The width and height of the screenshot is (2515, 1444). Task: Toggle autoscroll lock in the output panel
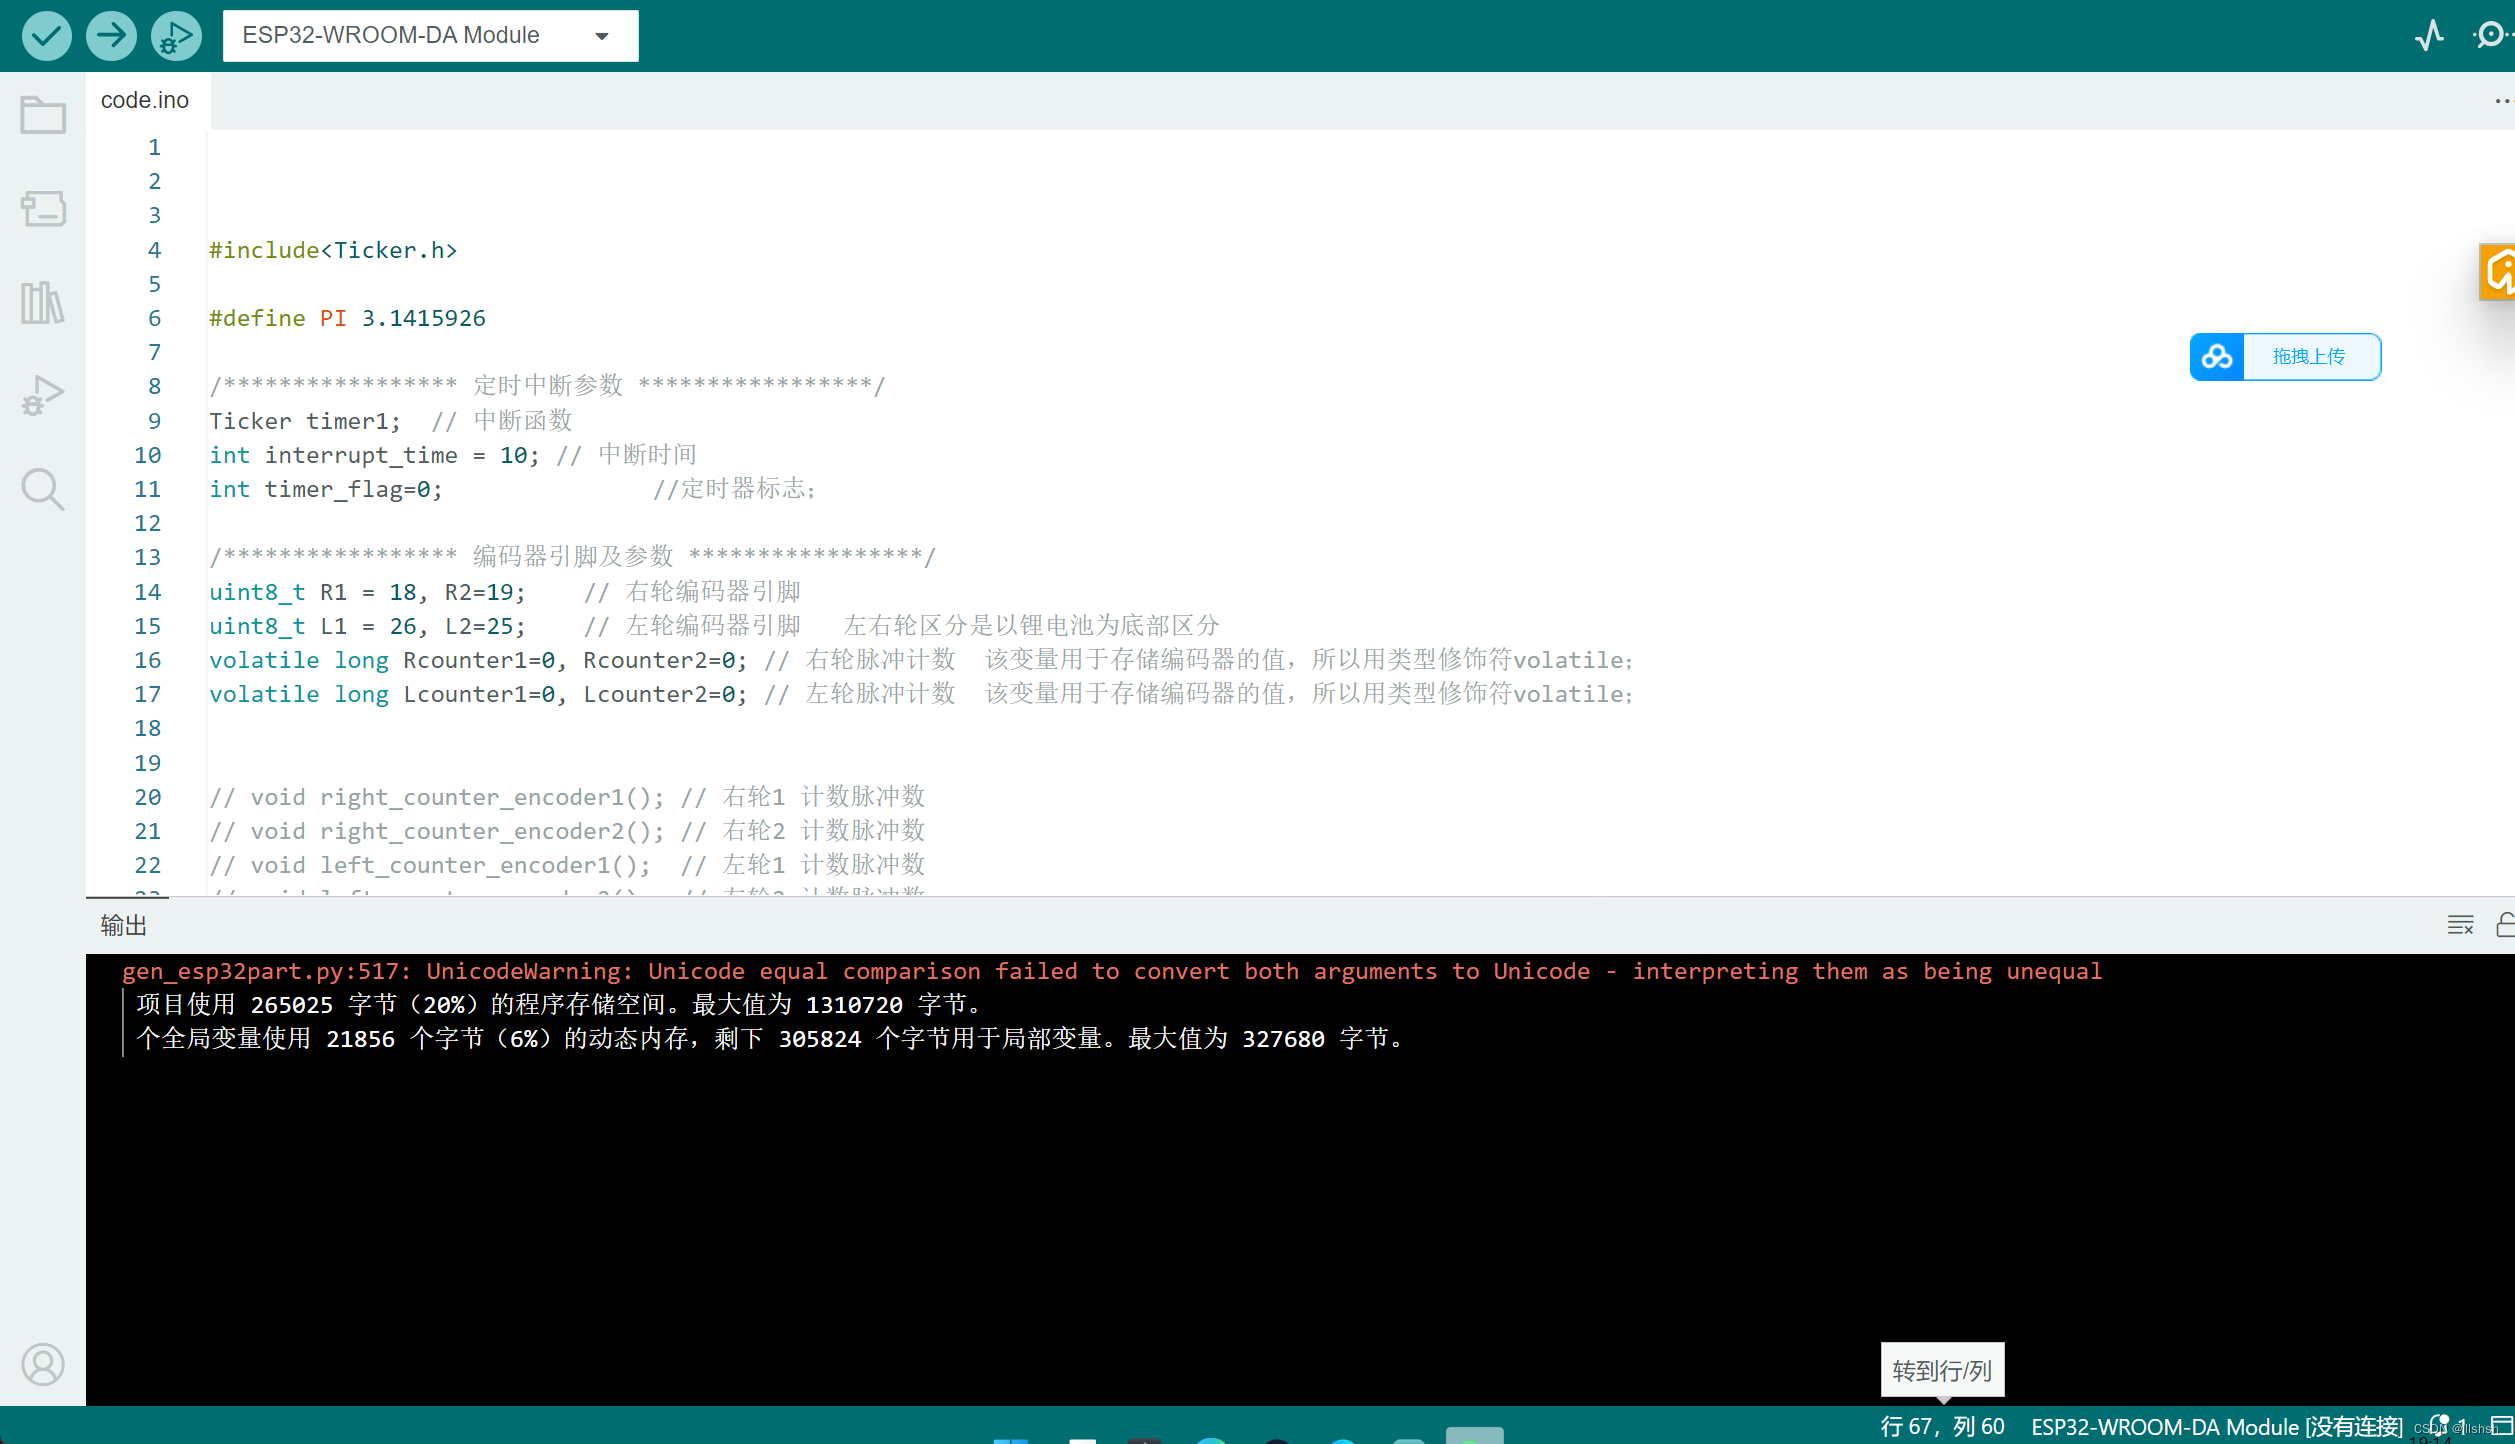[2507, 924]
